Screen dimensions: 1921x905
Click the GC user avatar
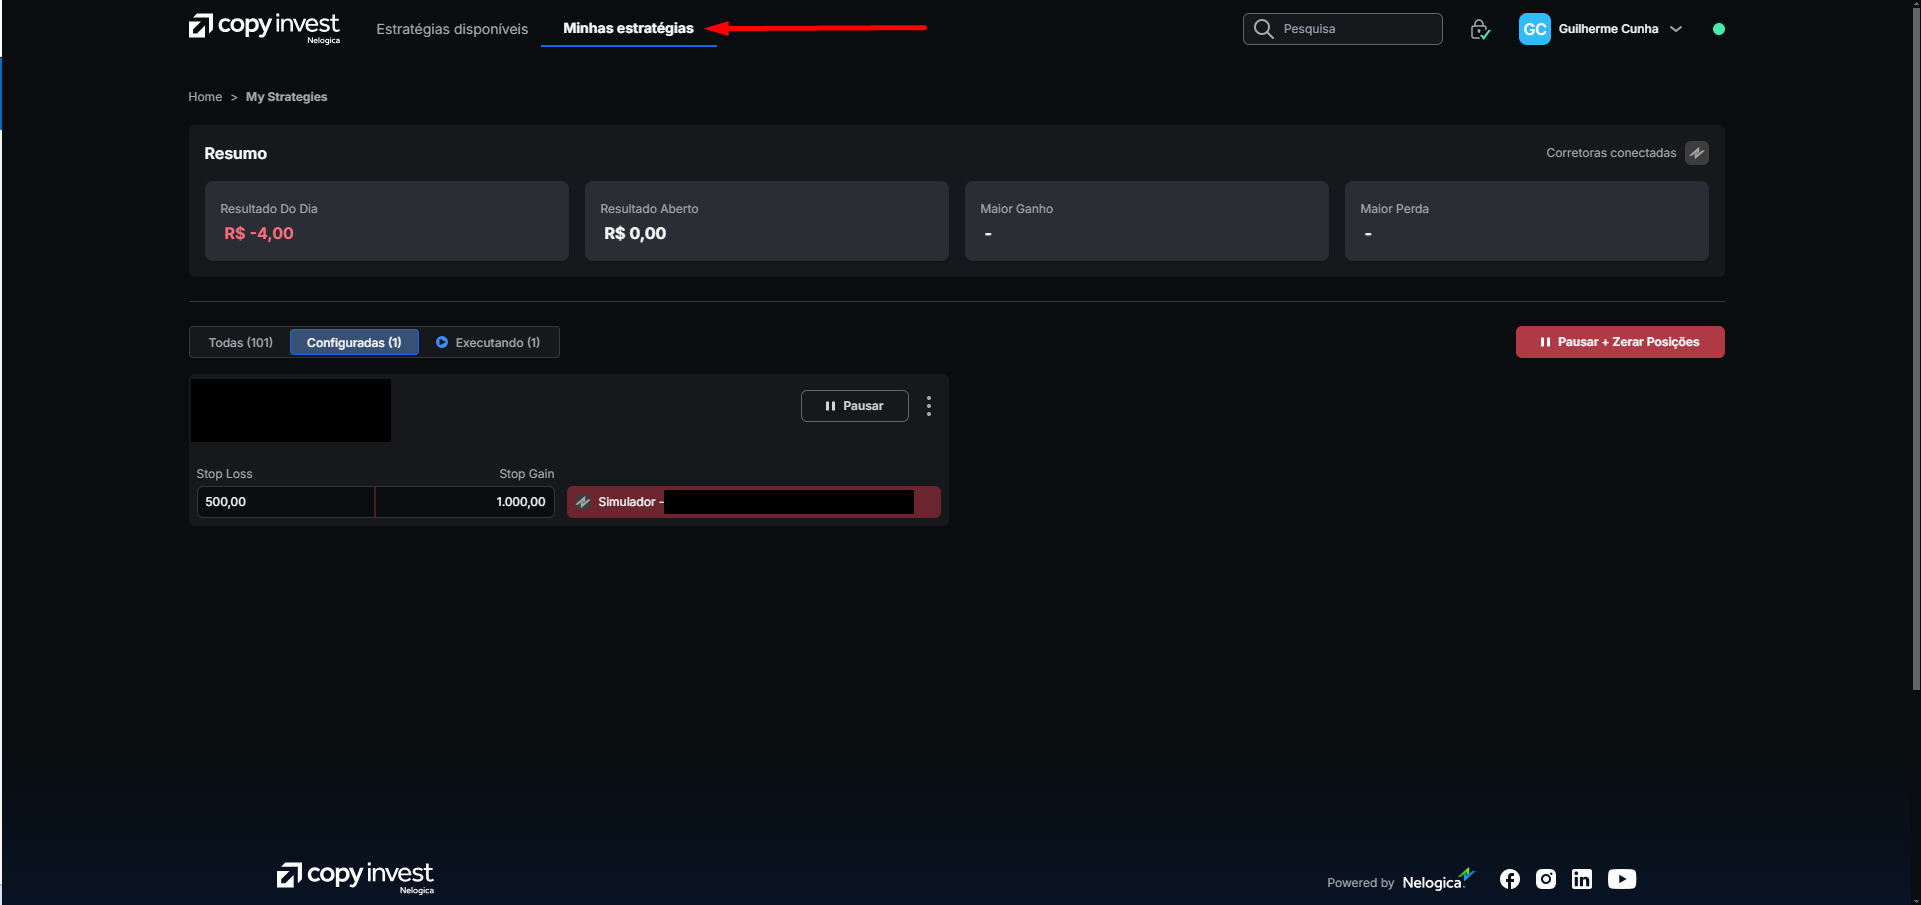[1534, 29]
